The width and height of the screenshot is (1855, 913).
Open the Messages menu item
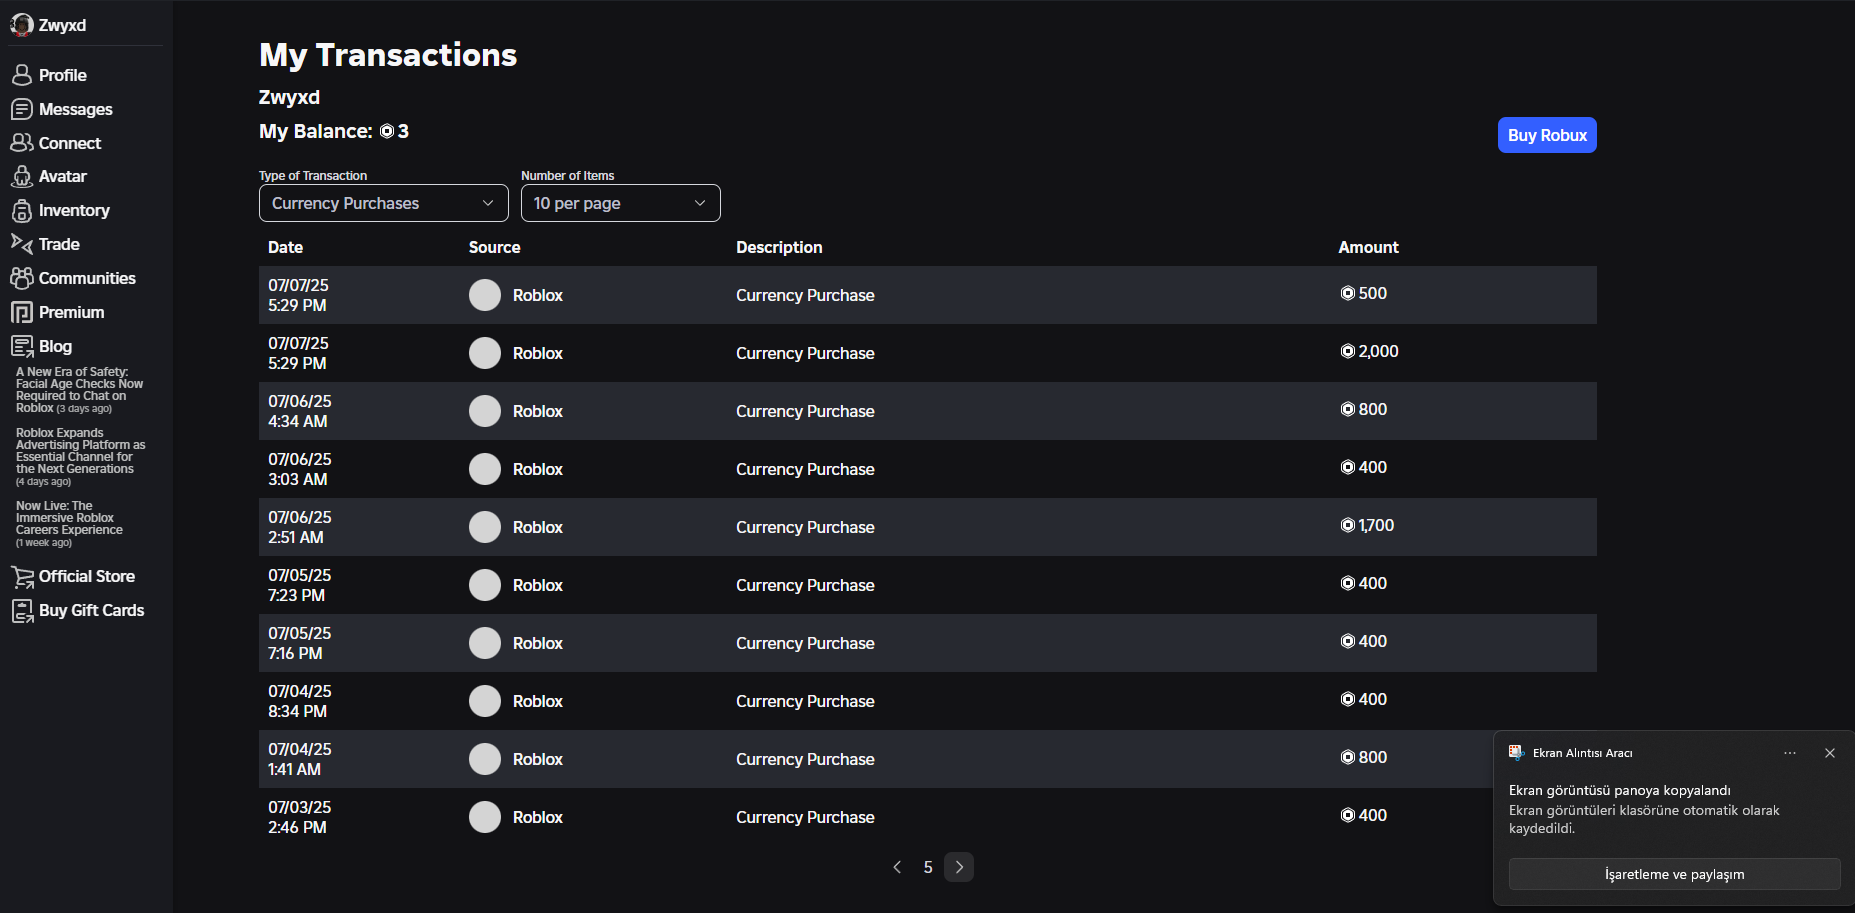click(76, 109)
